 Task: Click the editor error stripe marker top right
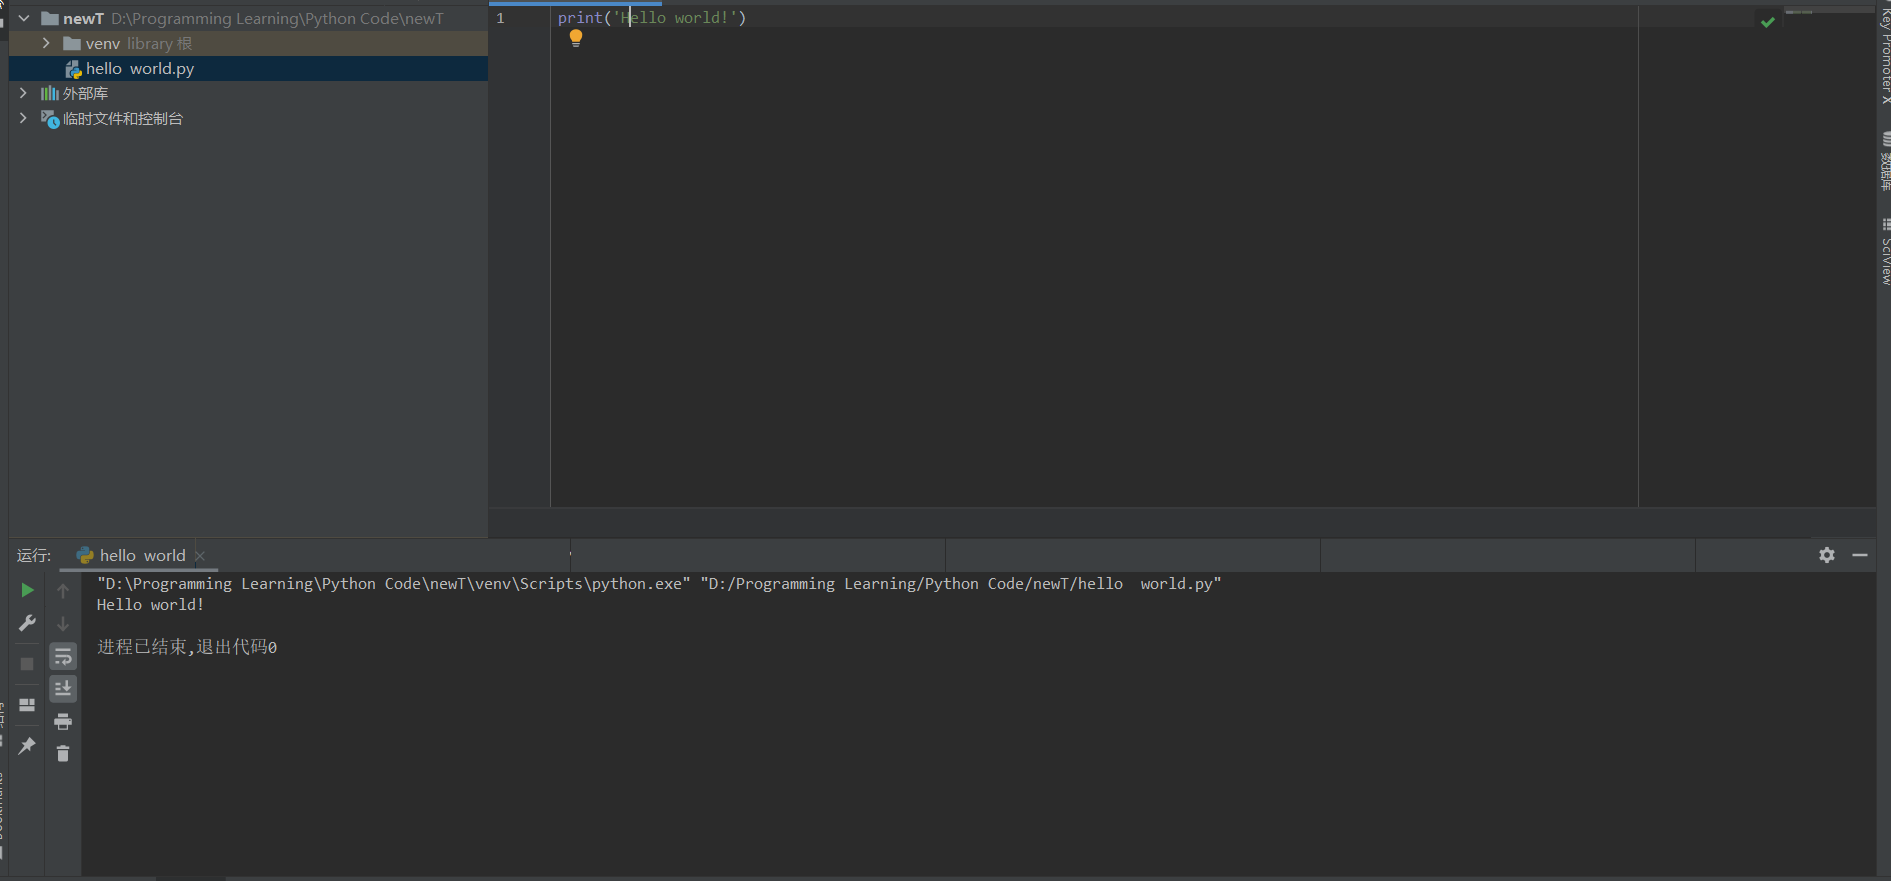pos(1799,12)
